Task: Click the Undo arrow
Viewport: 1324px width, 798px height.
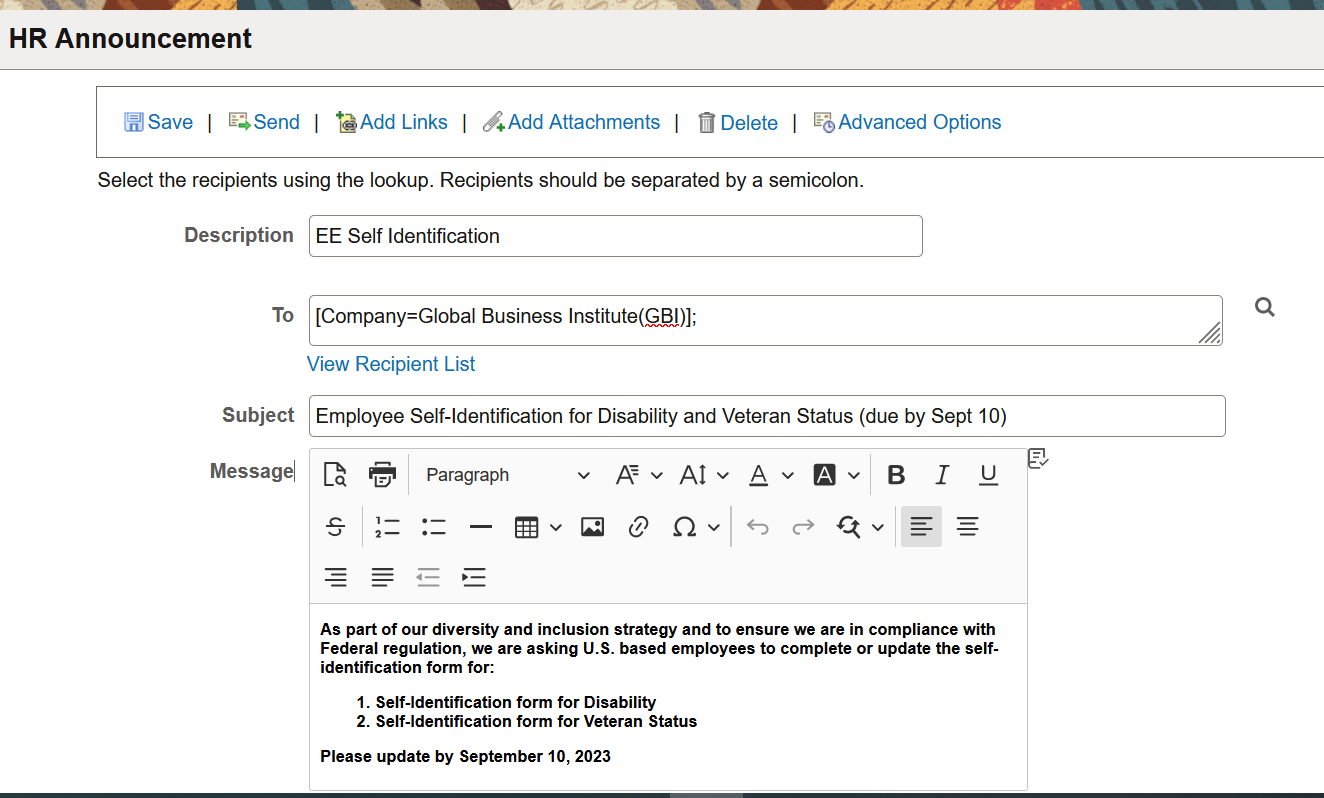Action: pos(758,527)
